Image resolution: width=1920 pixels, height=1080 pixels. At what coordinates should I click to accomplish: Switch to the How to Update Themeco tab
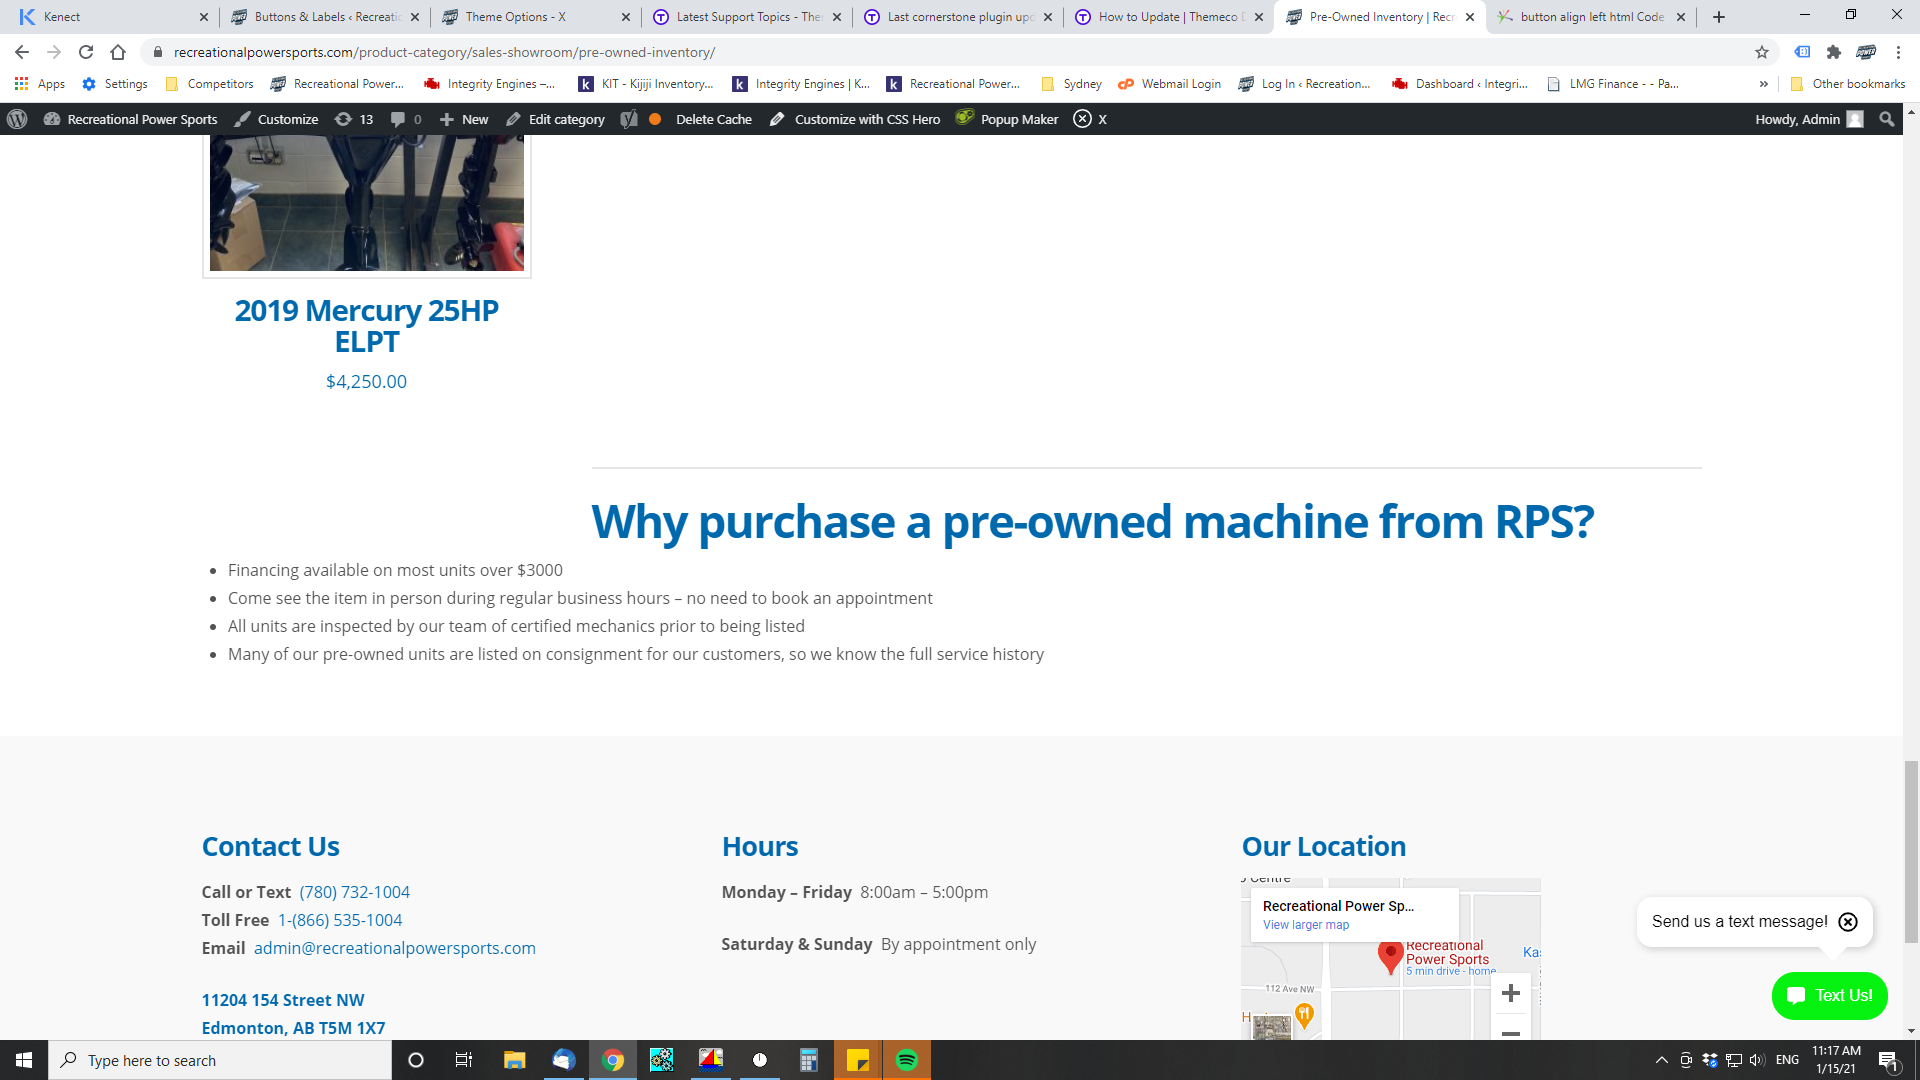tap(1167, 17)
